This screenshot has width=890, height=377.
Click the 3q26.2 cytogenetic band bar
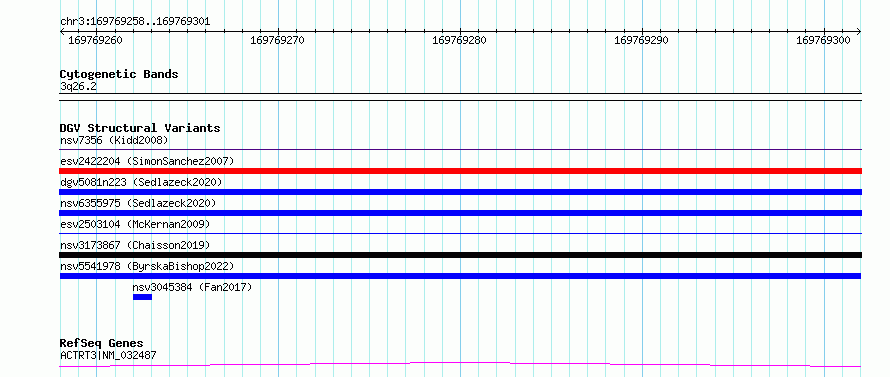[x=461, y=97]
